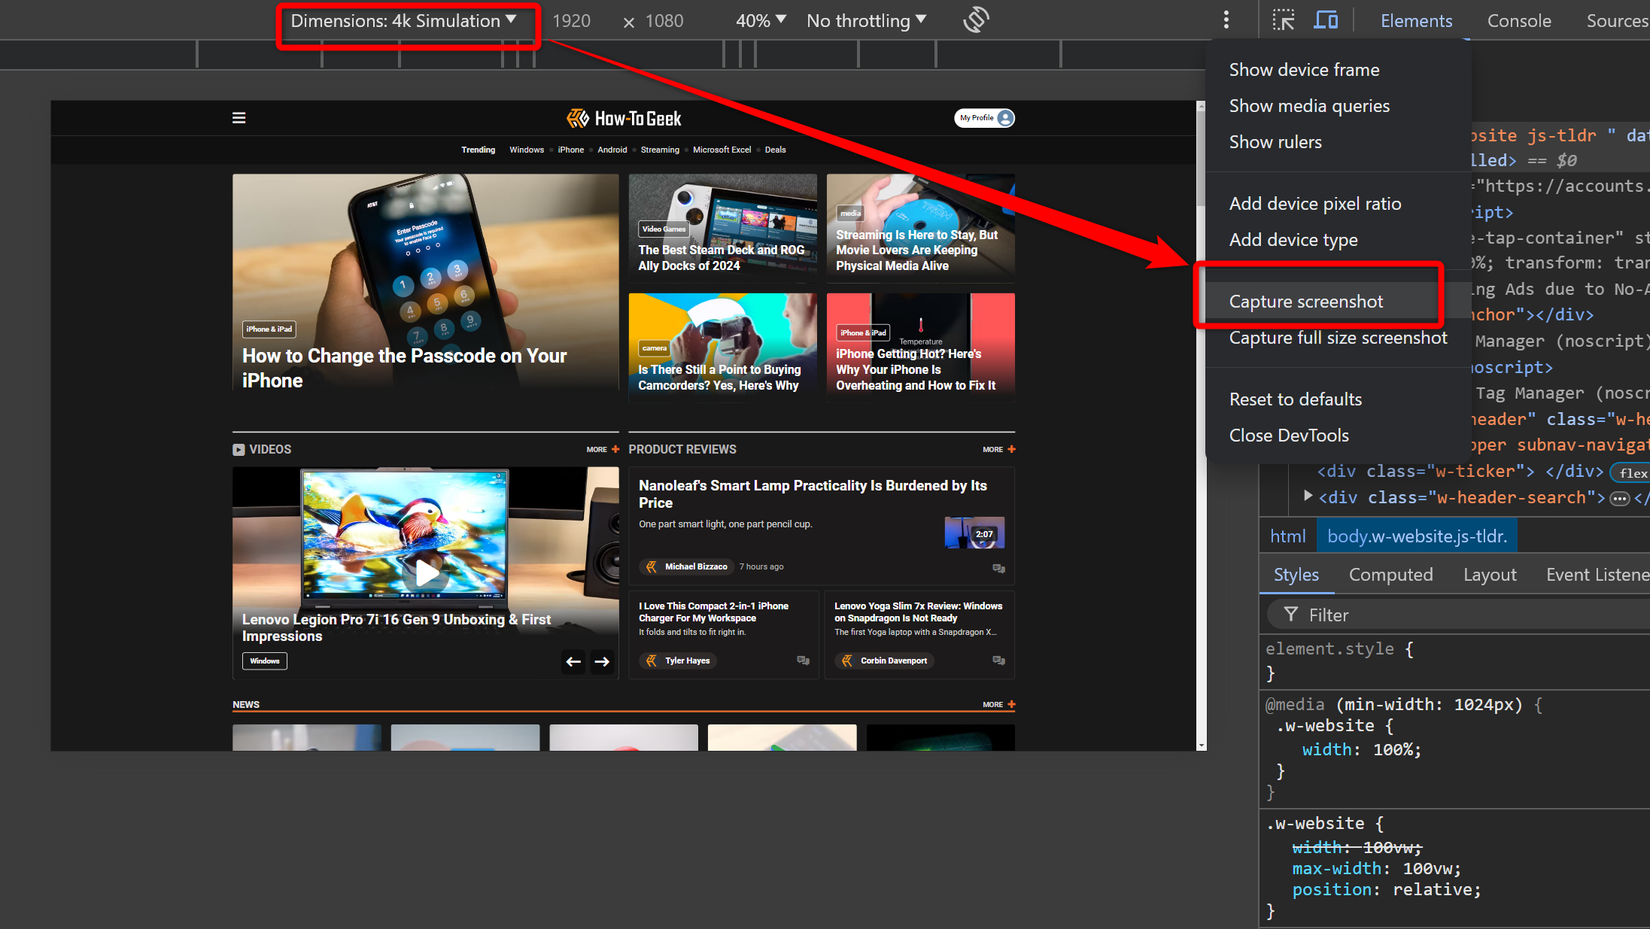Open the No throttling dropdown
The image size is (1650, 929).
[864, 19]
